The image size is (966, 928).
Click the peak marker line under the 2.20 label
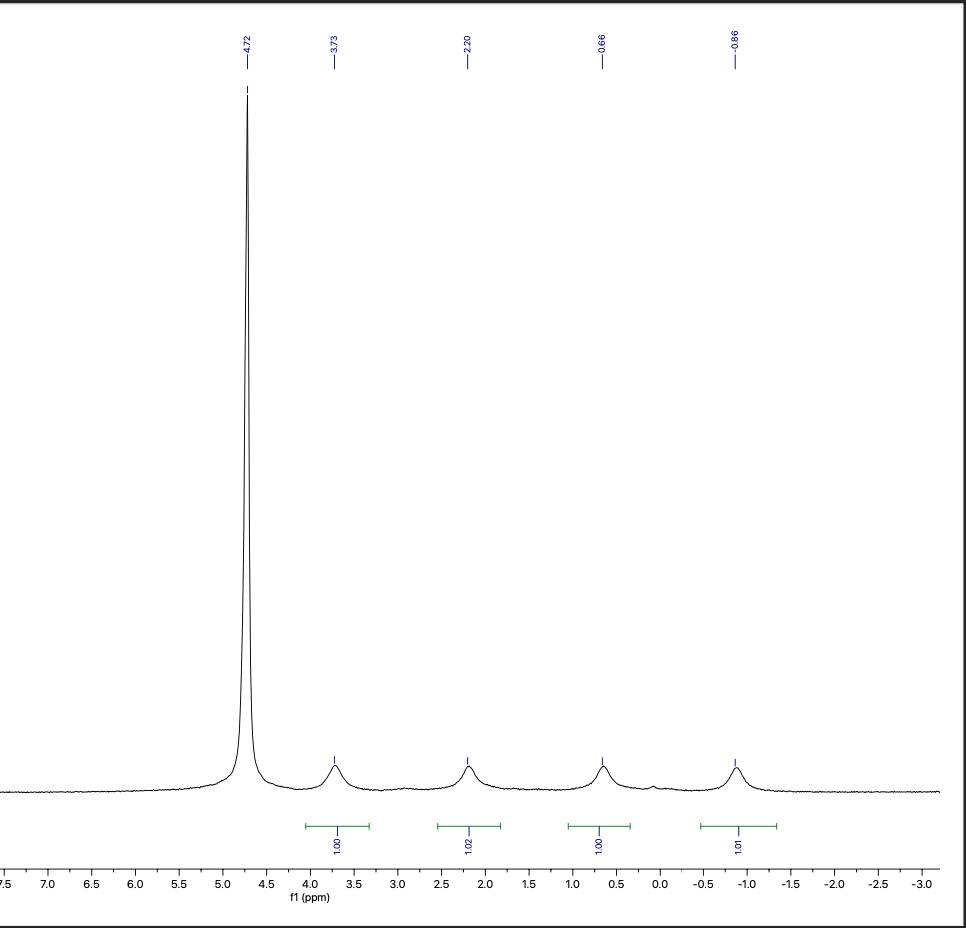click(x=467, y=64)
